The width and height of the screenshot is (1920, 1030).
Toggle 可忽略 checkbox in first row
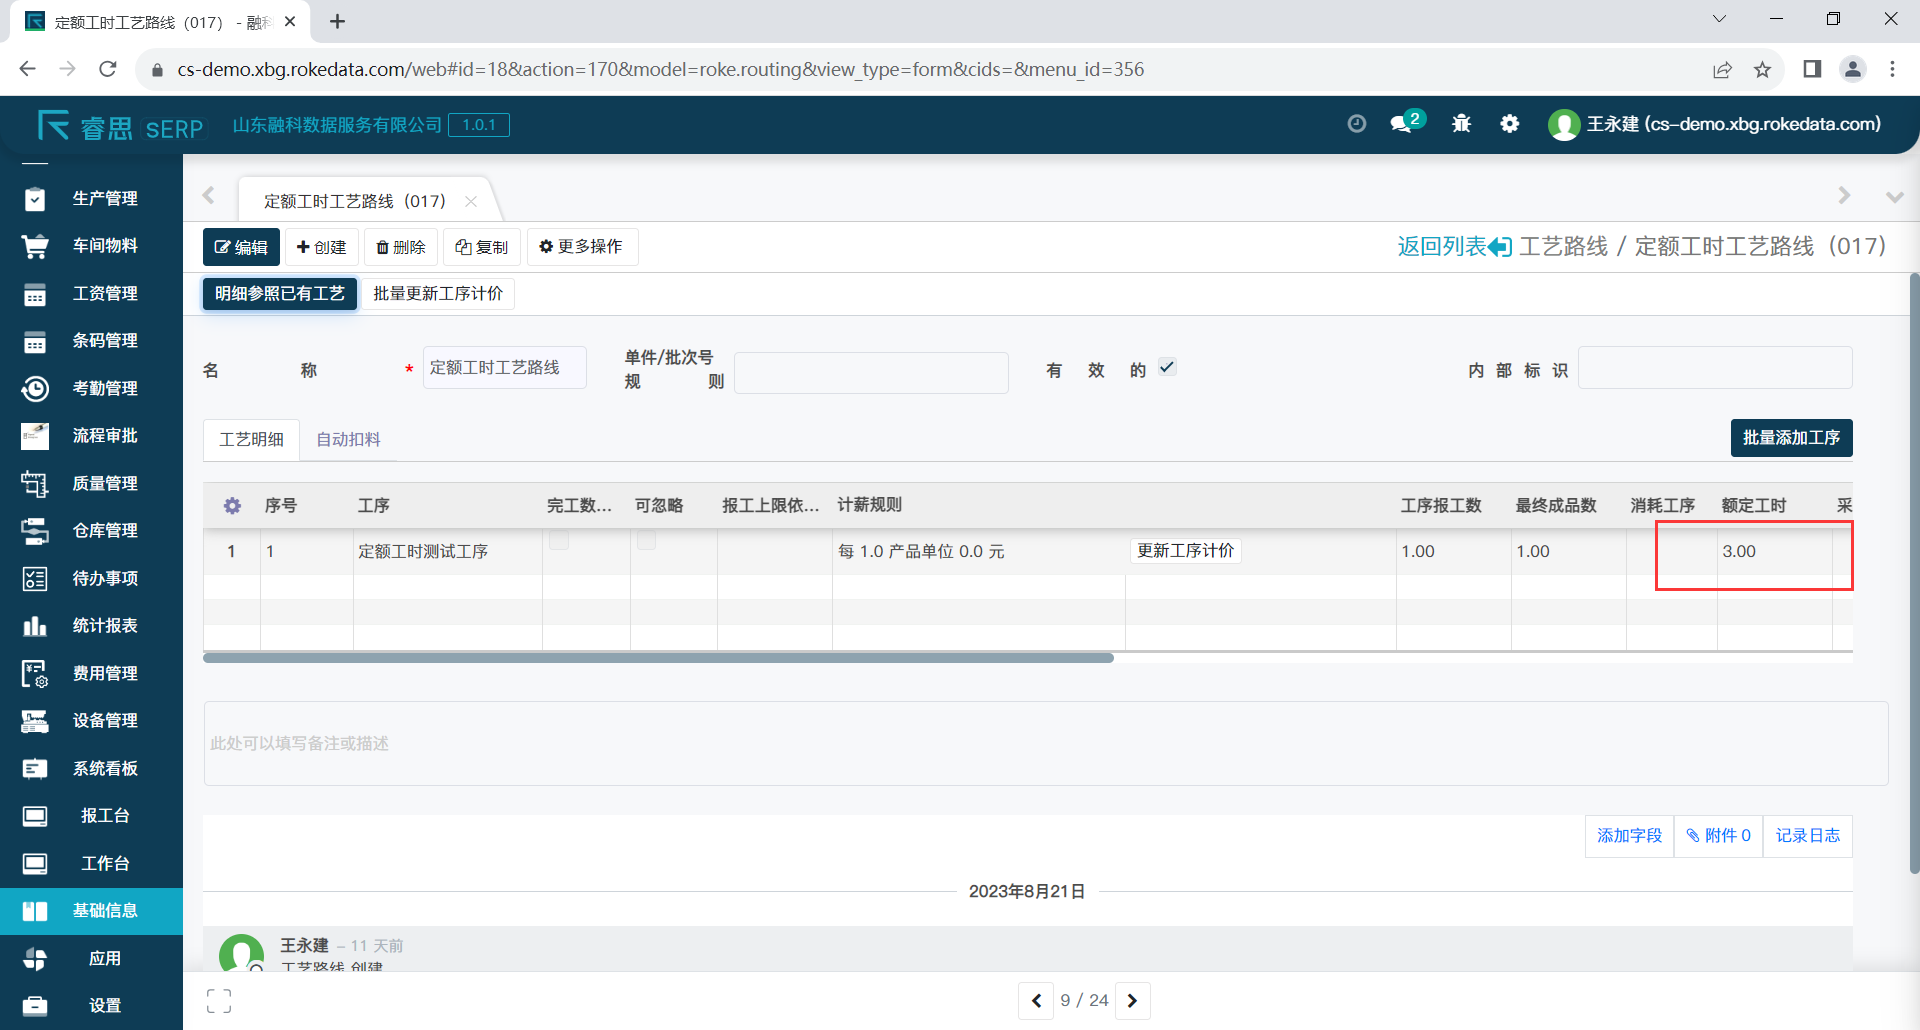[647, 541]
